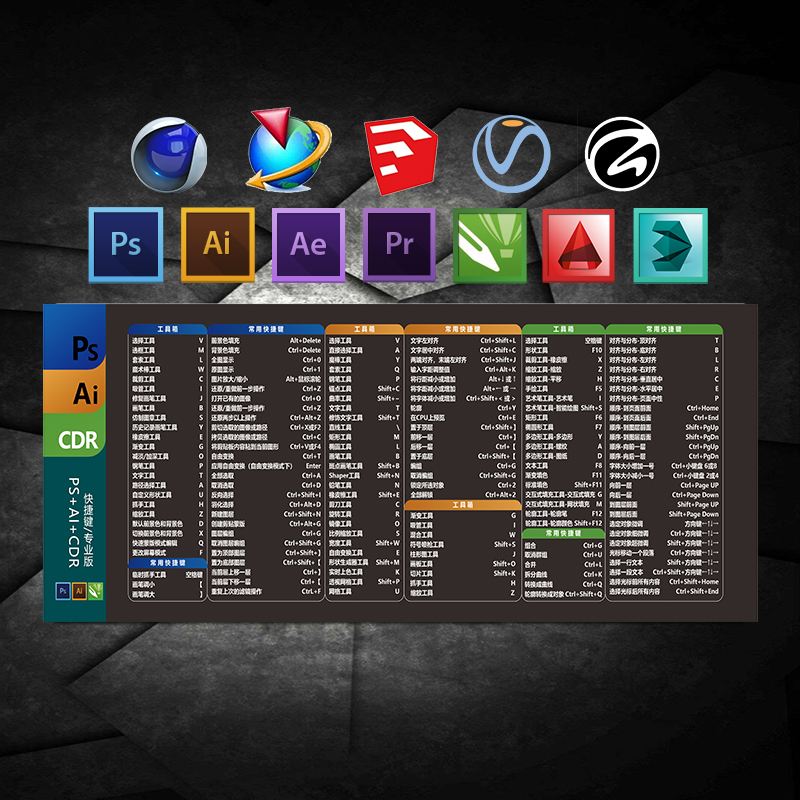Click the red AutoCAD icon
Viewport: 800px width, 800px height.
pos(579,245)
